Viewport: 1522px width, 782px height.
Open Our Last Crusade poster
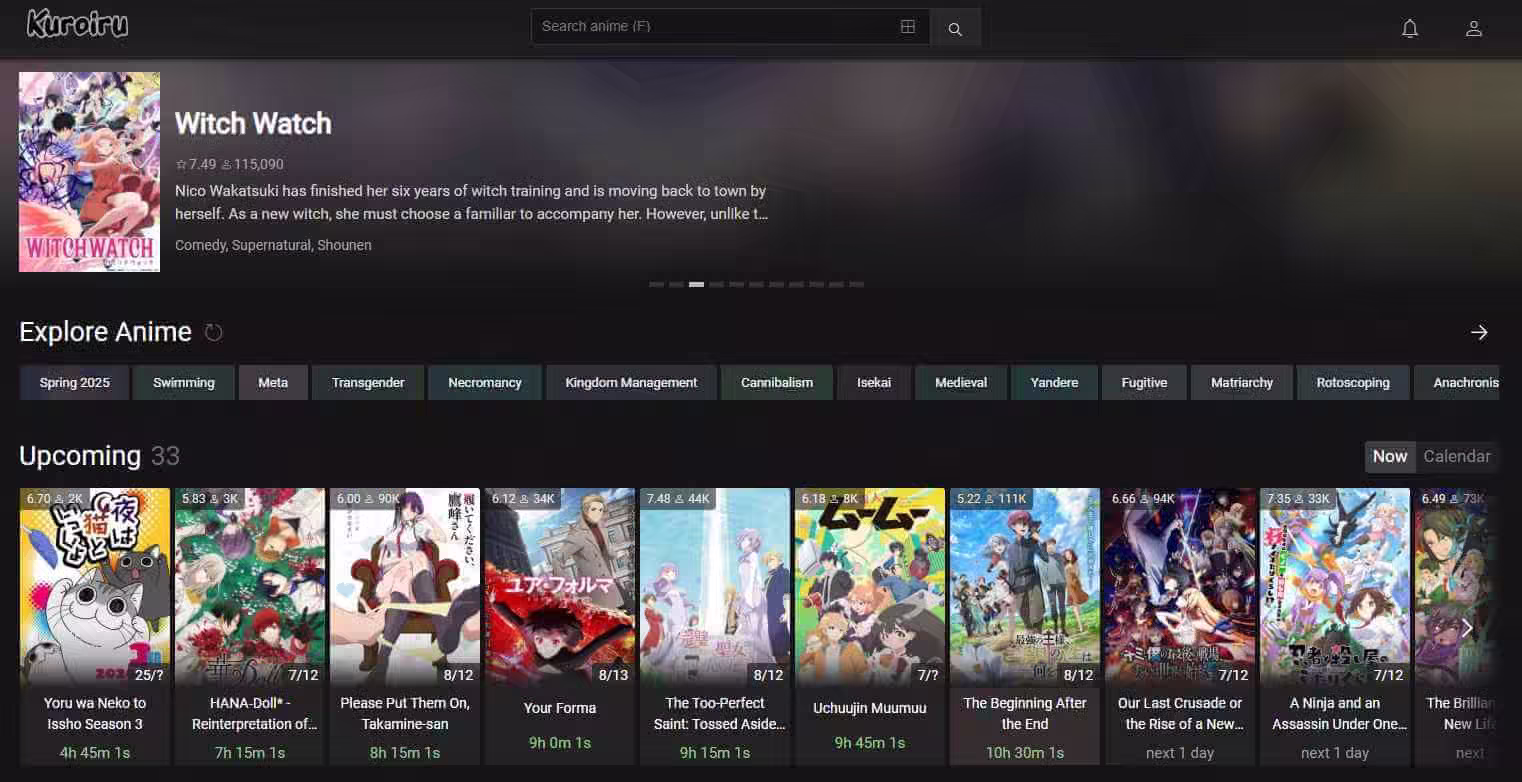click(x=1180, y=587)
